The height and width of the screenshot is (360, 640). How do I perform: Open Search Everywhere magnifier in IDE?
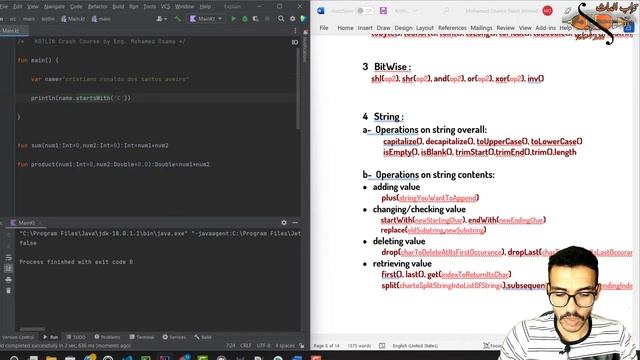[x=281, y=19]
